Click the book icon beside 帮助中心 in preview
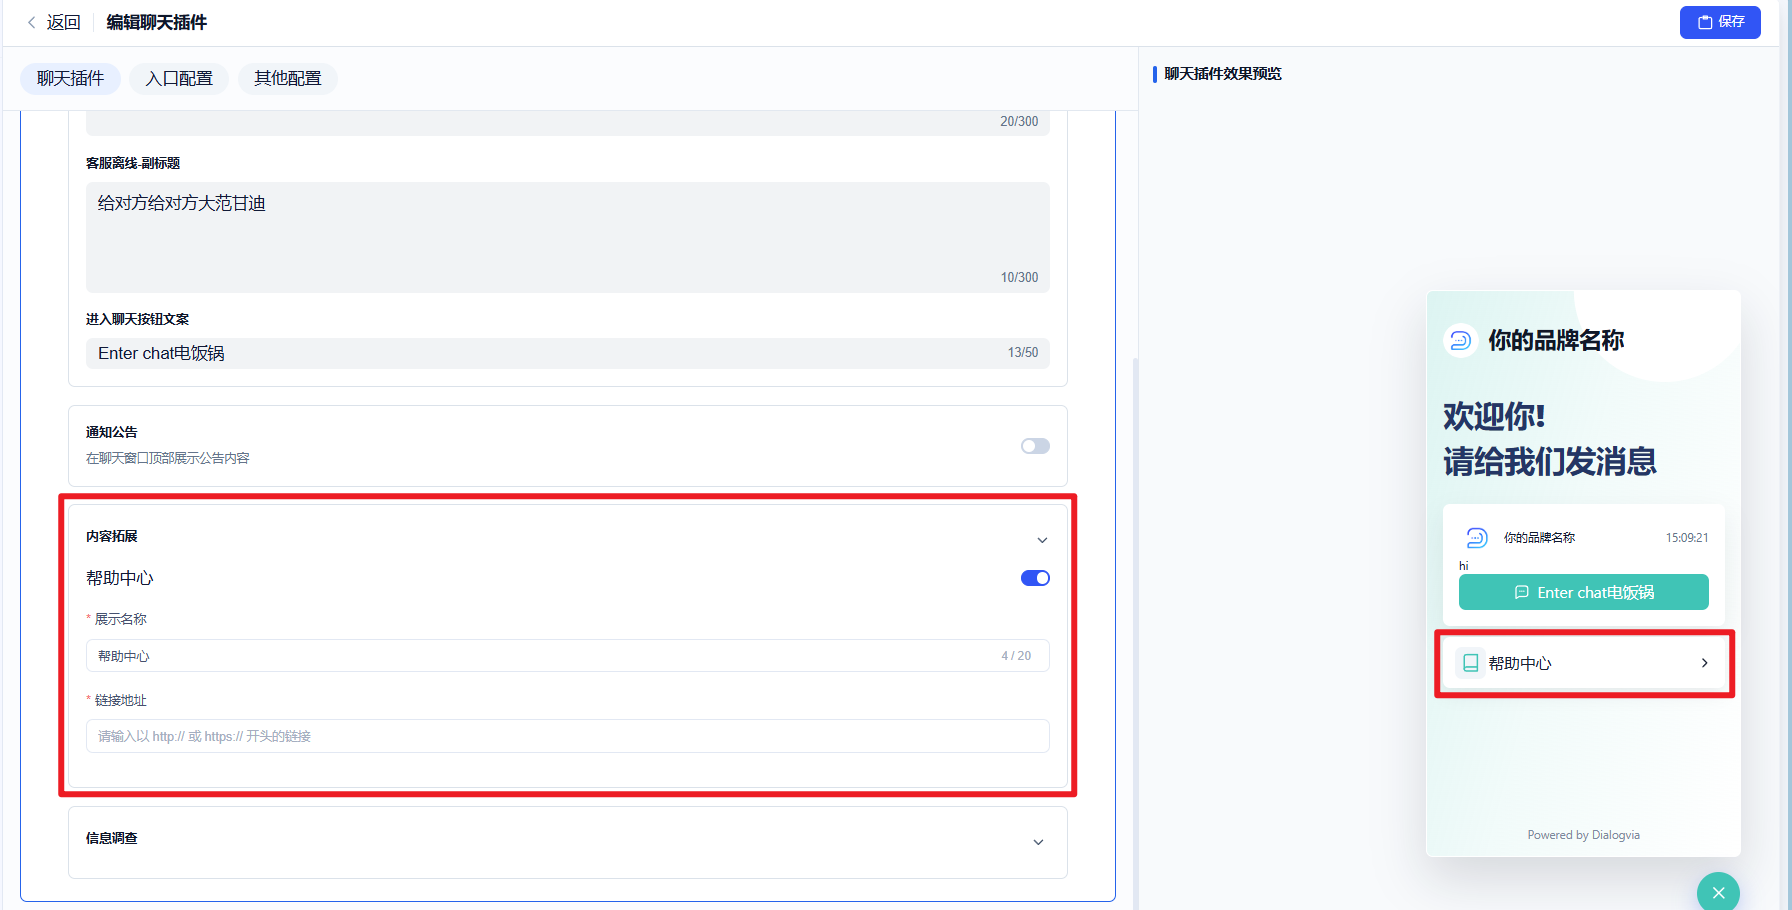This screenshot has height=910, width=1792. click(1470, 663)
